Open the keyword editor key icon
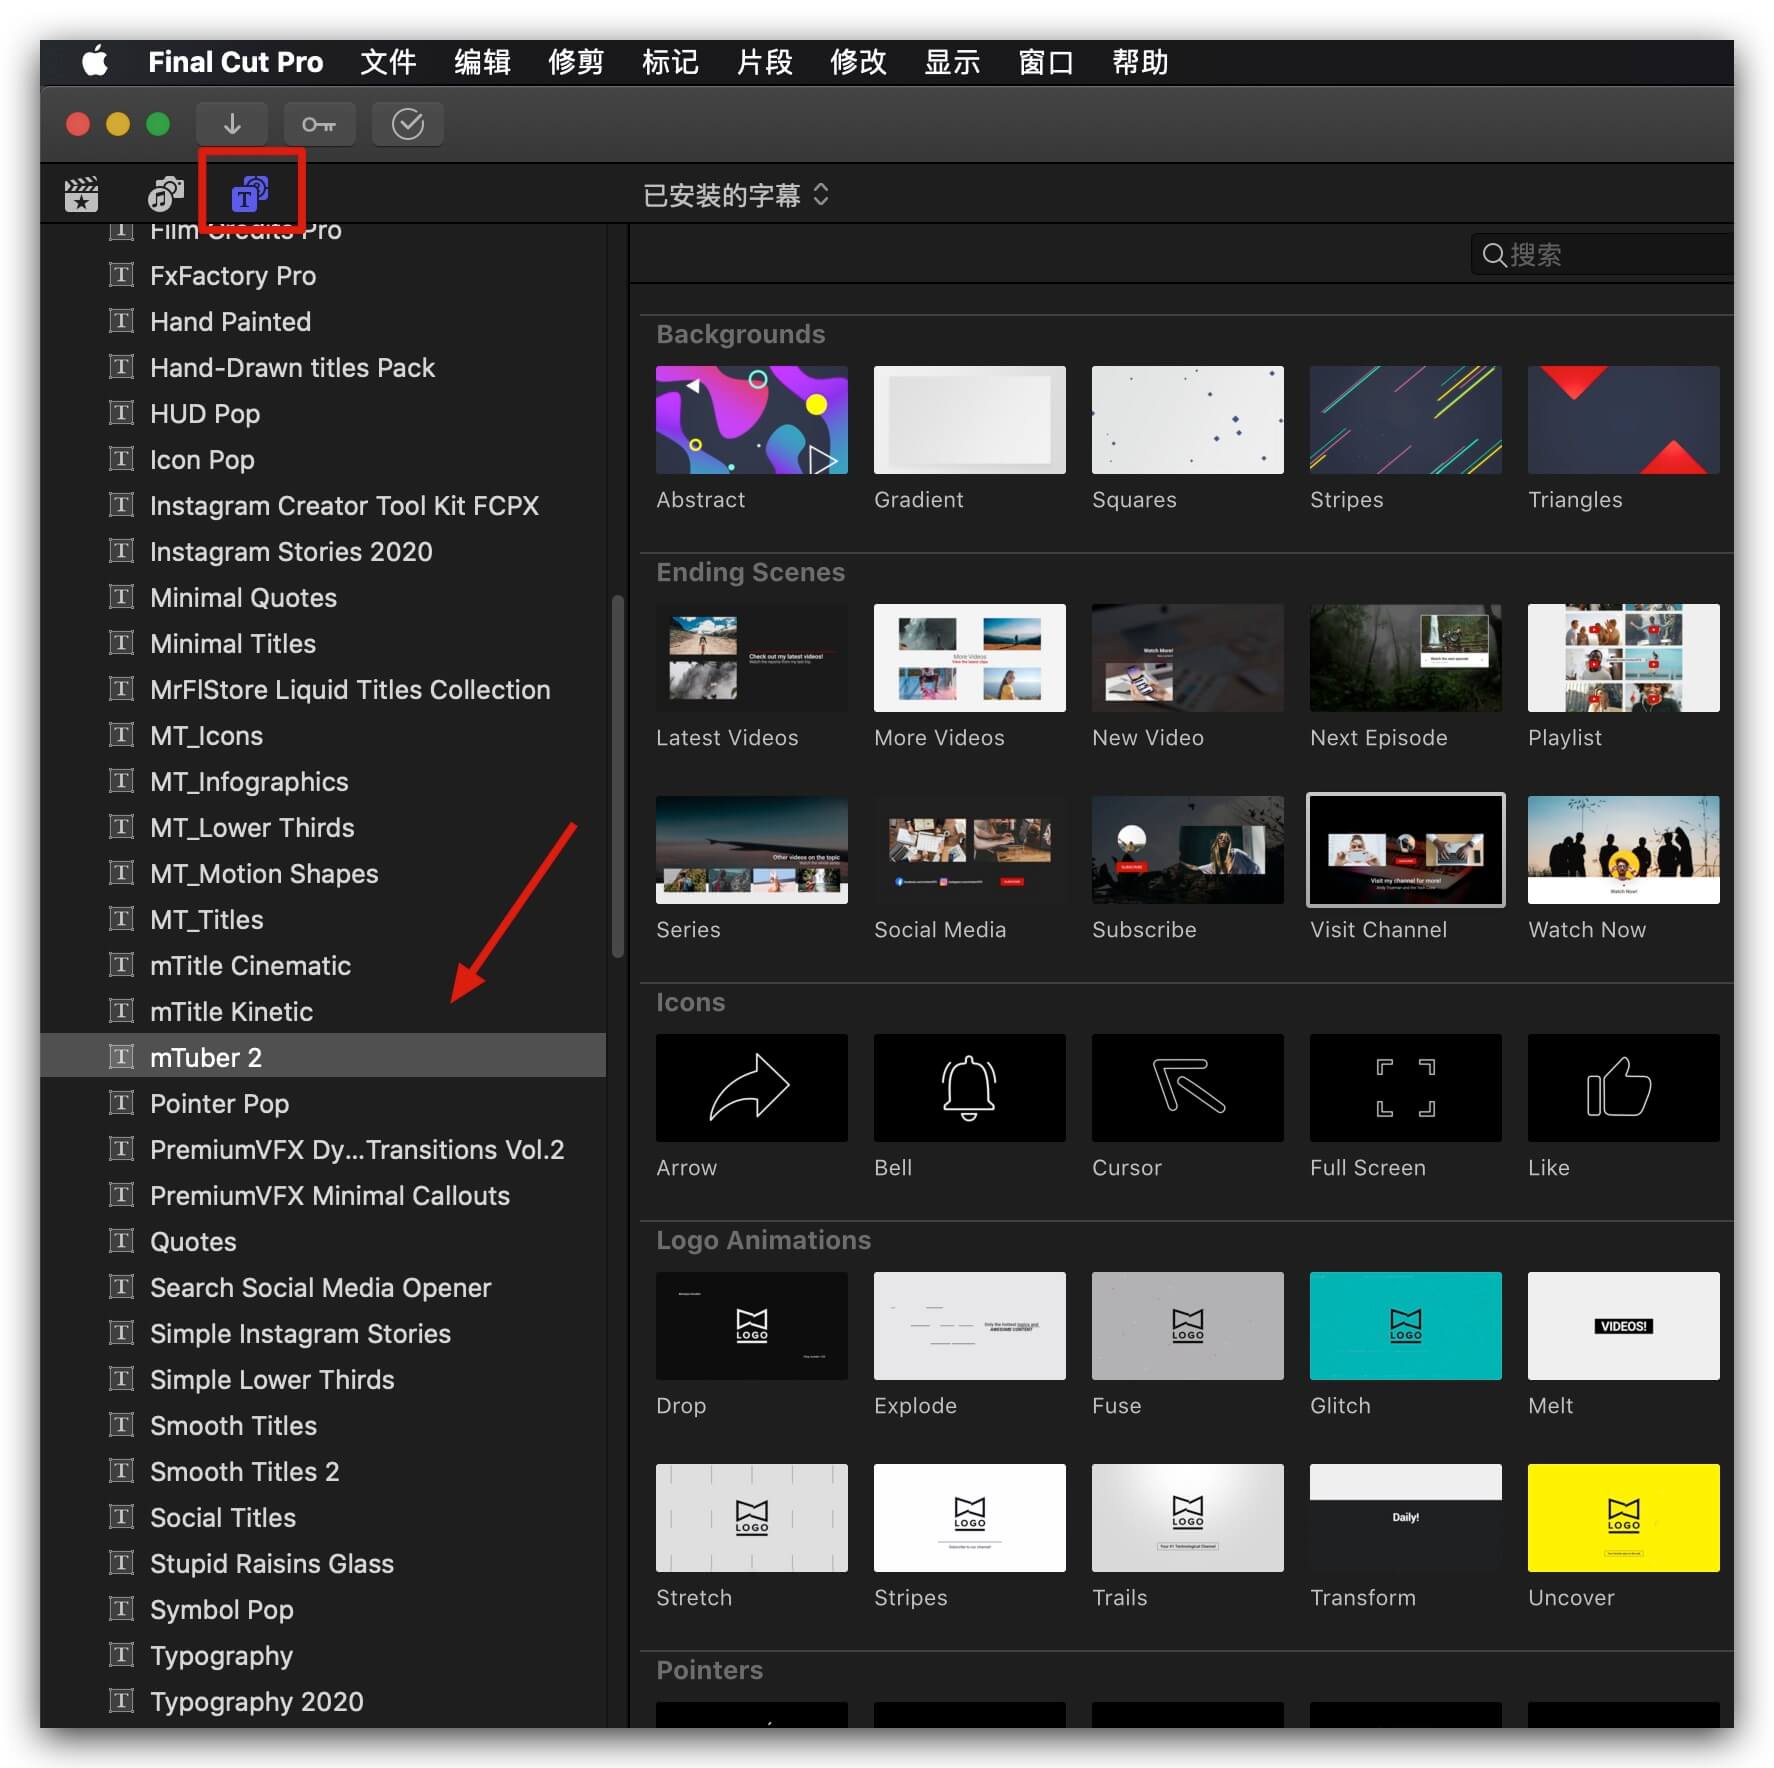Viewport: 1774px width, 1768px height. pyautogui.click(x=319, y=124)
